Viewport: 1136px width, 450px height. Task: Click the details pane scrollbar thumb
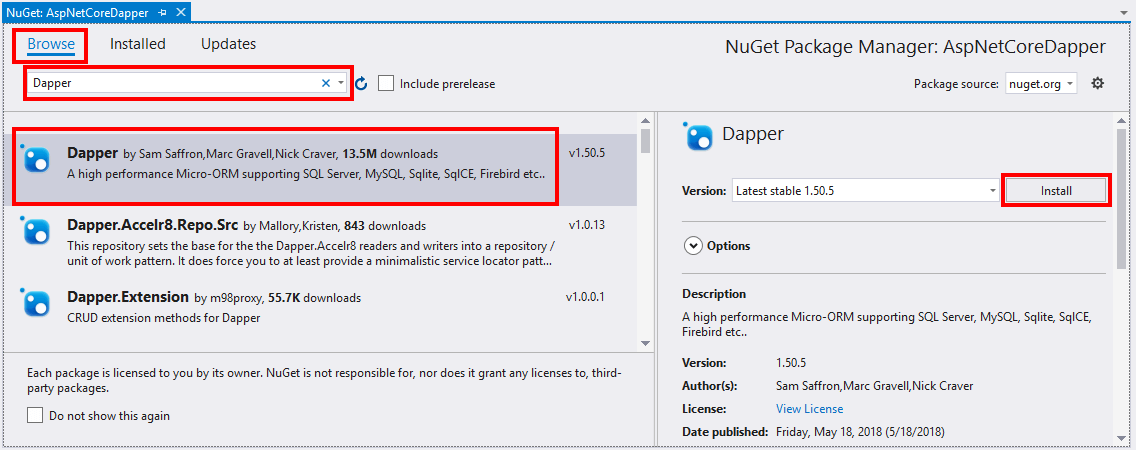point(1122,199)
